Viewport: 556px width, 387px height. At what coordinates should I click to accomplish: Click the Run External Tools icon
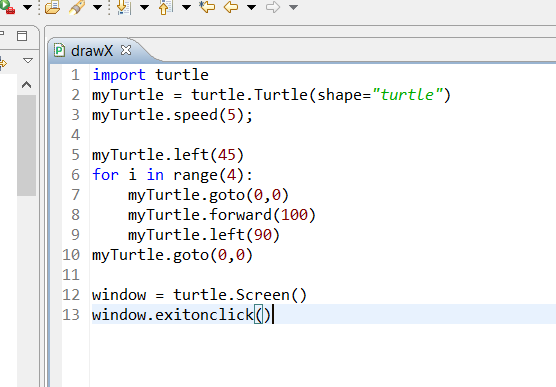pyautogui.click(x=7, y=7)
